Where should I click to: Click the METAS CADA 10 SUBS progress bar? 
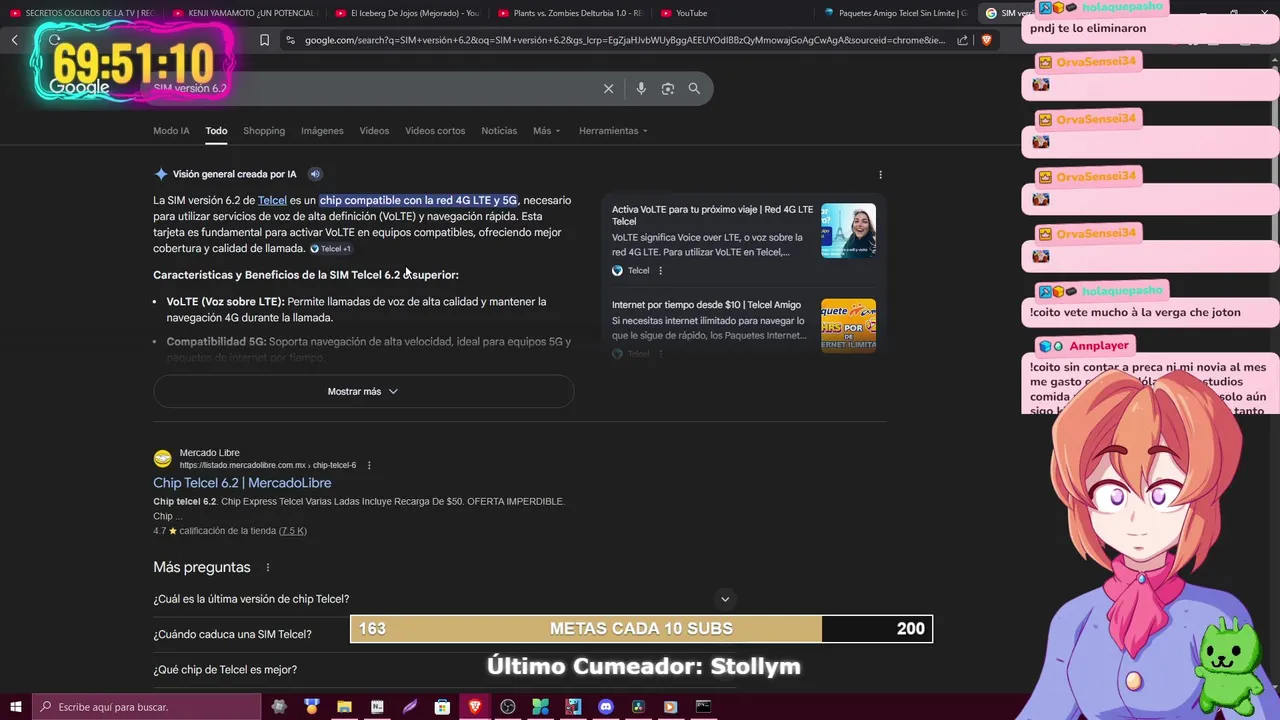coord(641,628)
